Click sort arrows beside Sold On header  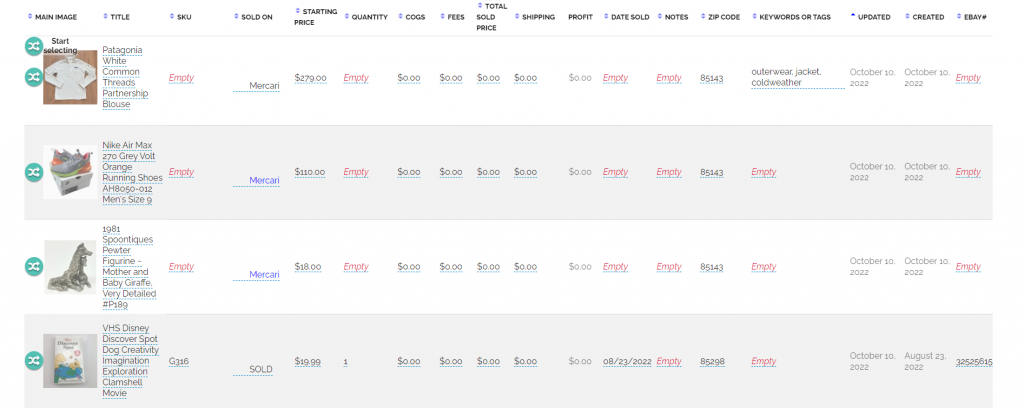236,17
